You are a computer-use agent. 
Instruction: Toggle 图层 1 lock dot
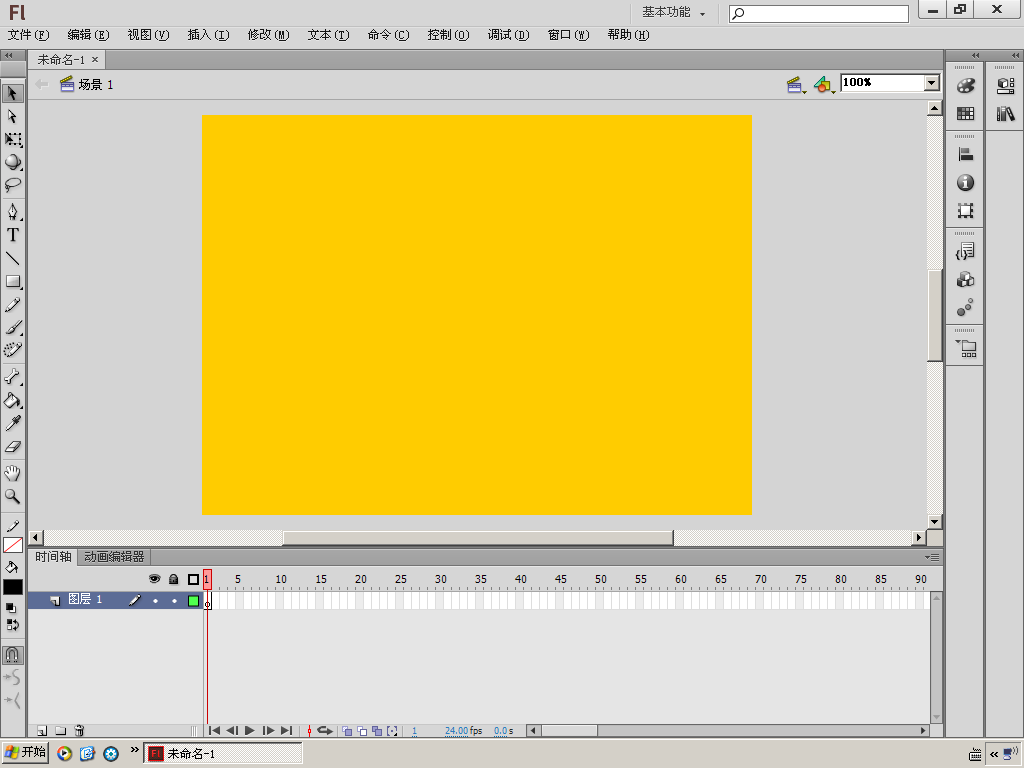click(x=174, y=601)
